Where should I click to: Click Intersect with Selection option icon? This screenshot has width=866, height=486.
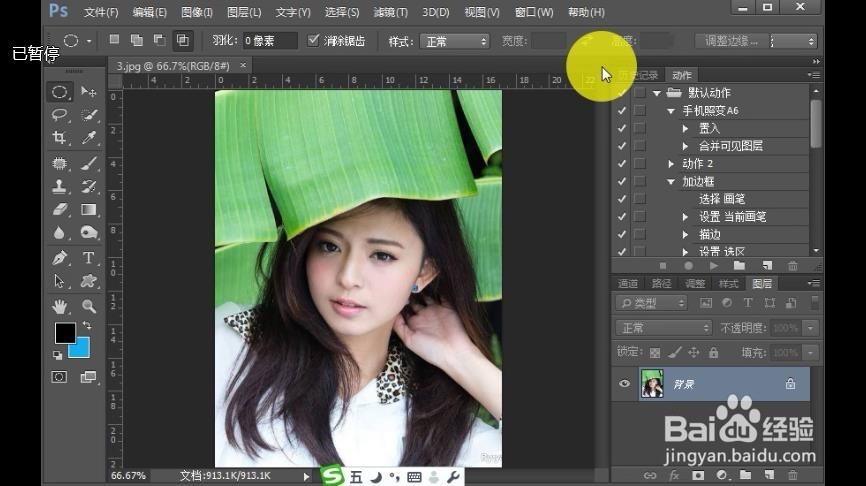click(182, 40)
